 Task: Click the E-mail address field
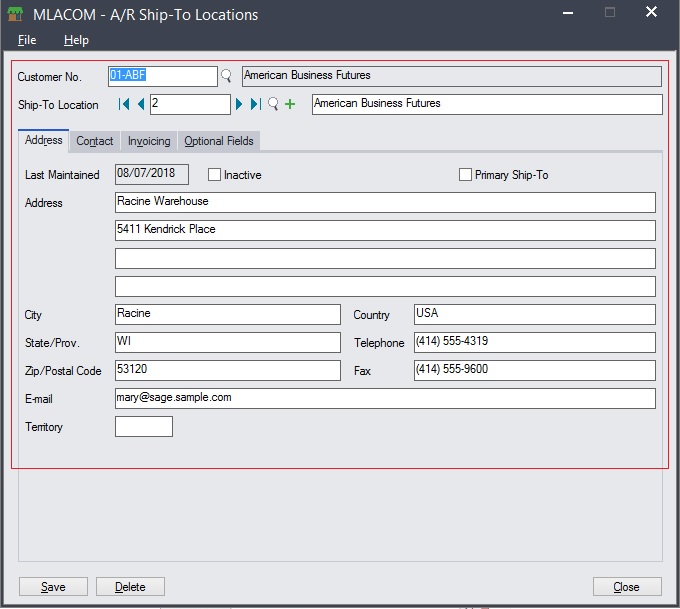point(385,398)
